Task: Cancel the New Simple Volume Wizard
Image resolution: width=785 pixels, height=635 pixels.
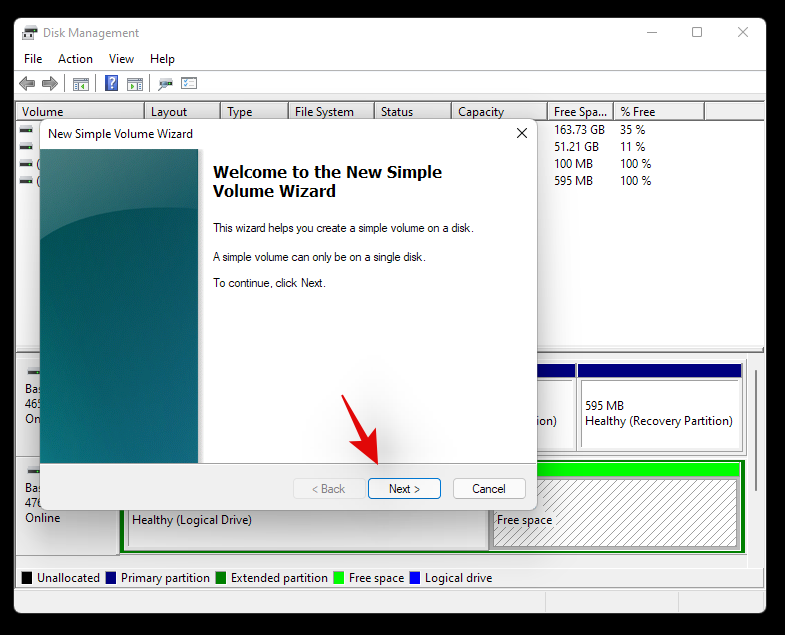Action: [x=489, y=489]
